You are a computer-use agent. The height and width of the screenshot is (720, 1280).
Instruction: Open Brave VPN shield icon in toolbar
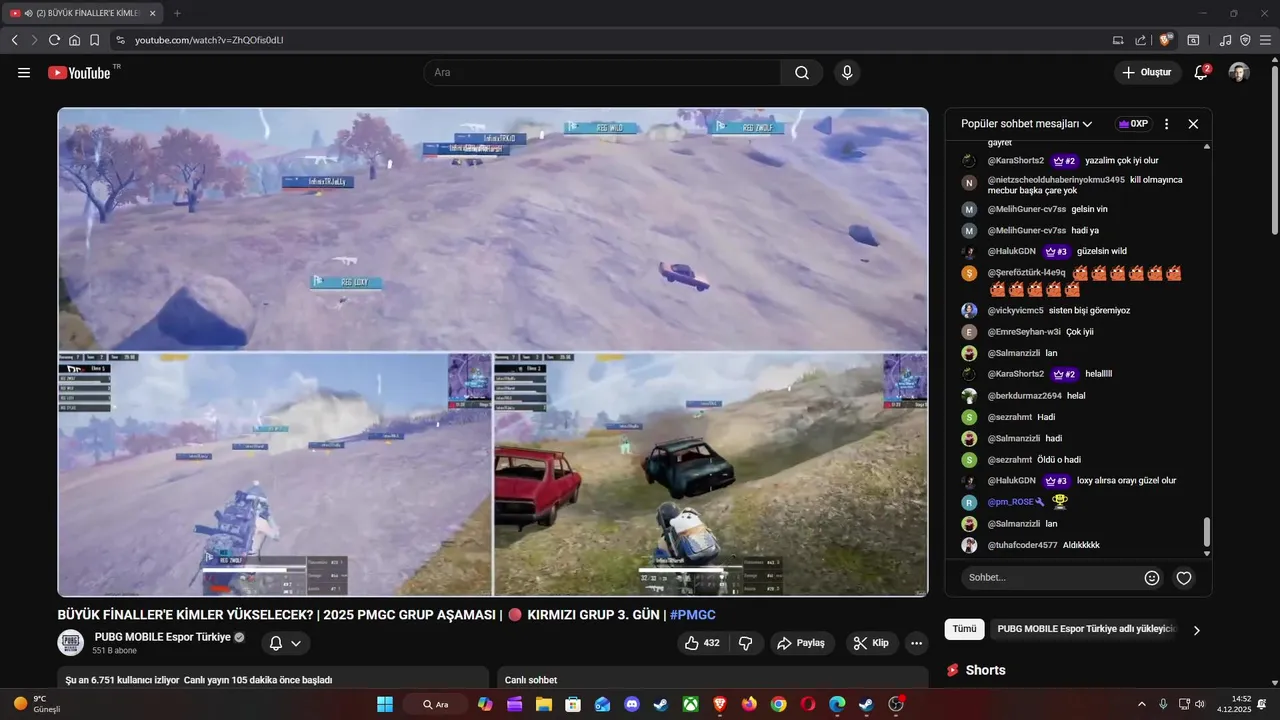click(1245, 40)
